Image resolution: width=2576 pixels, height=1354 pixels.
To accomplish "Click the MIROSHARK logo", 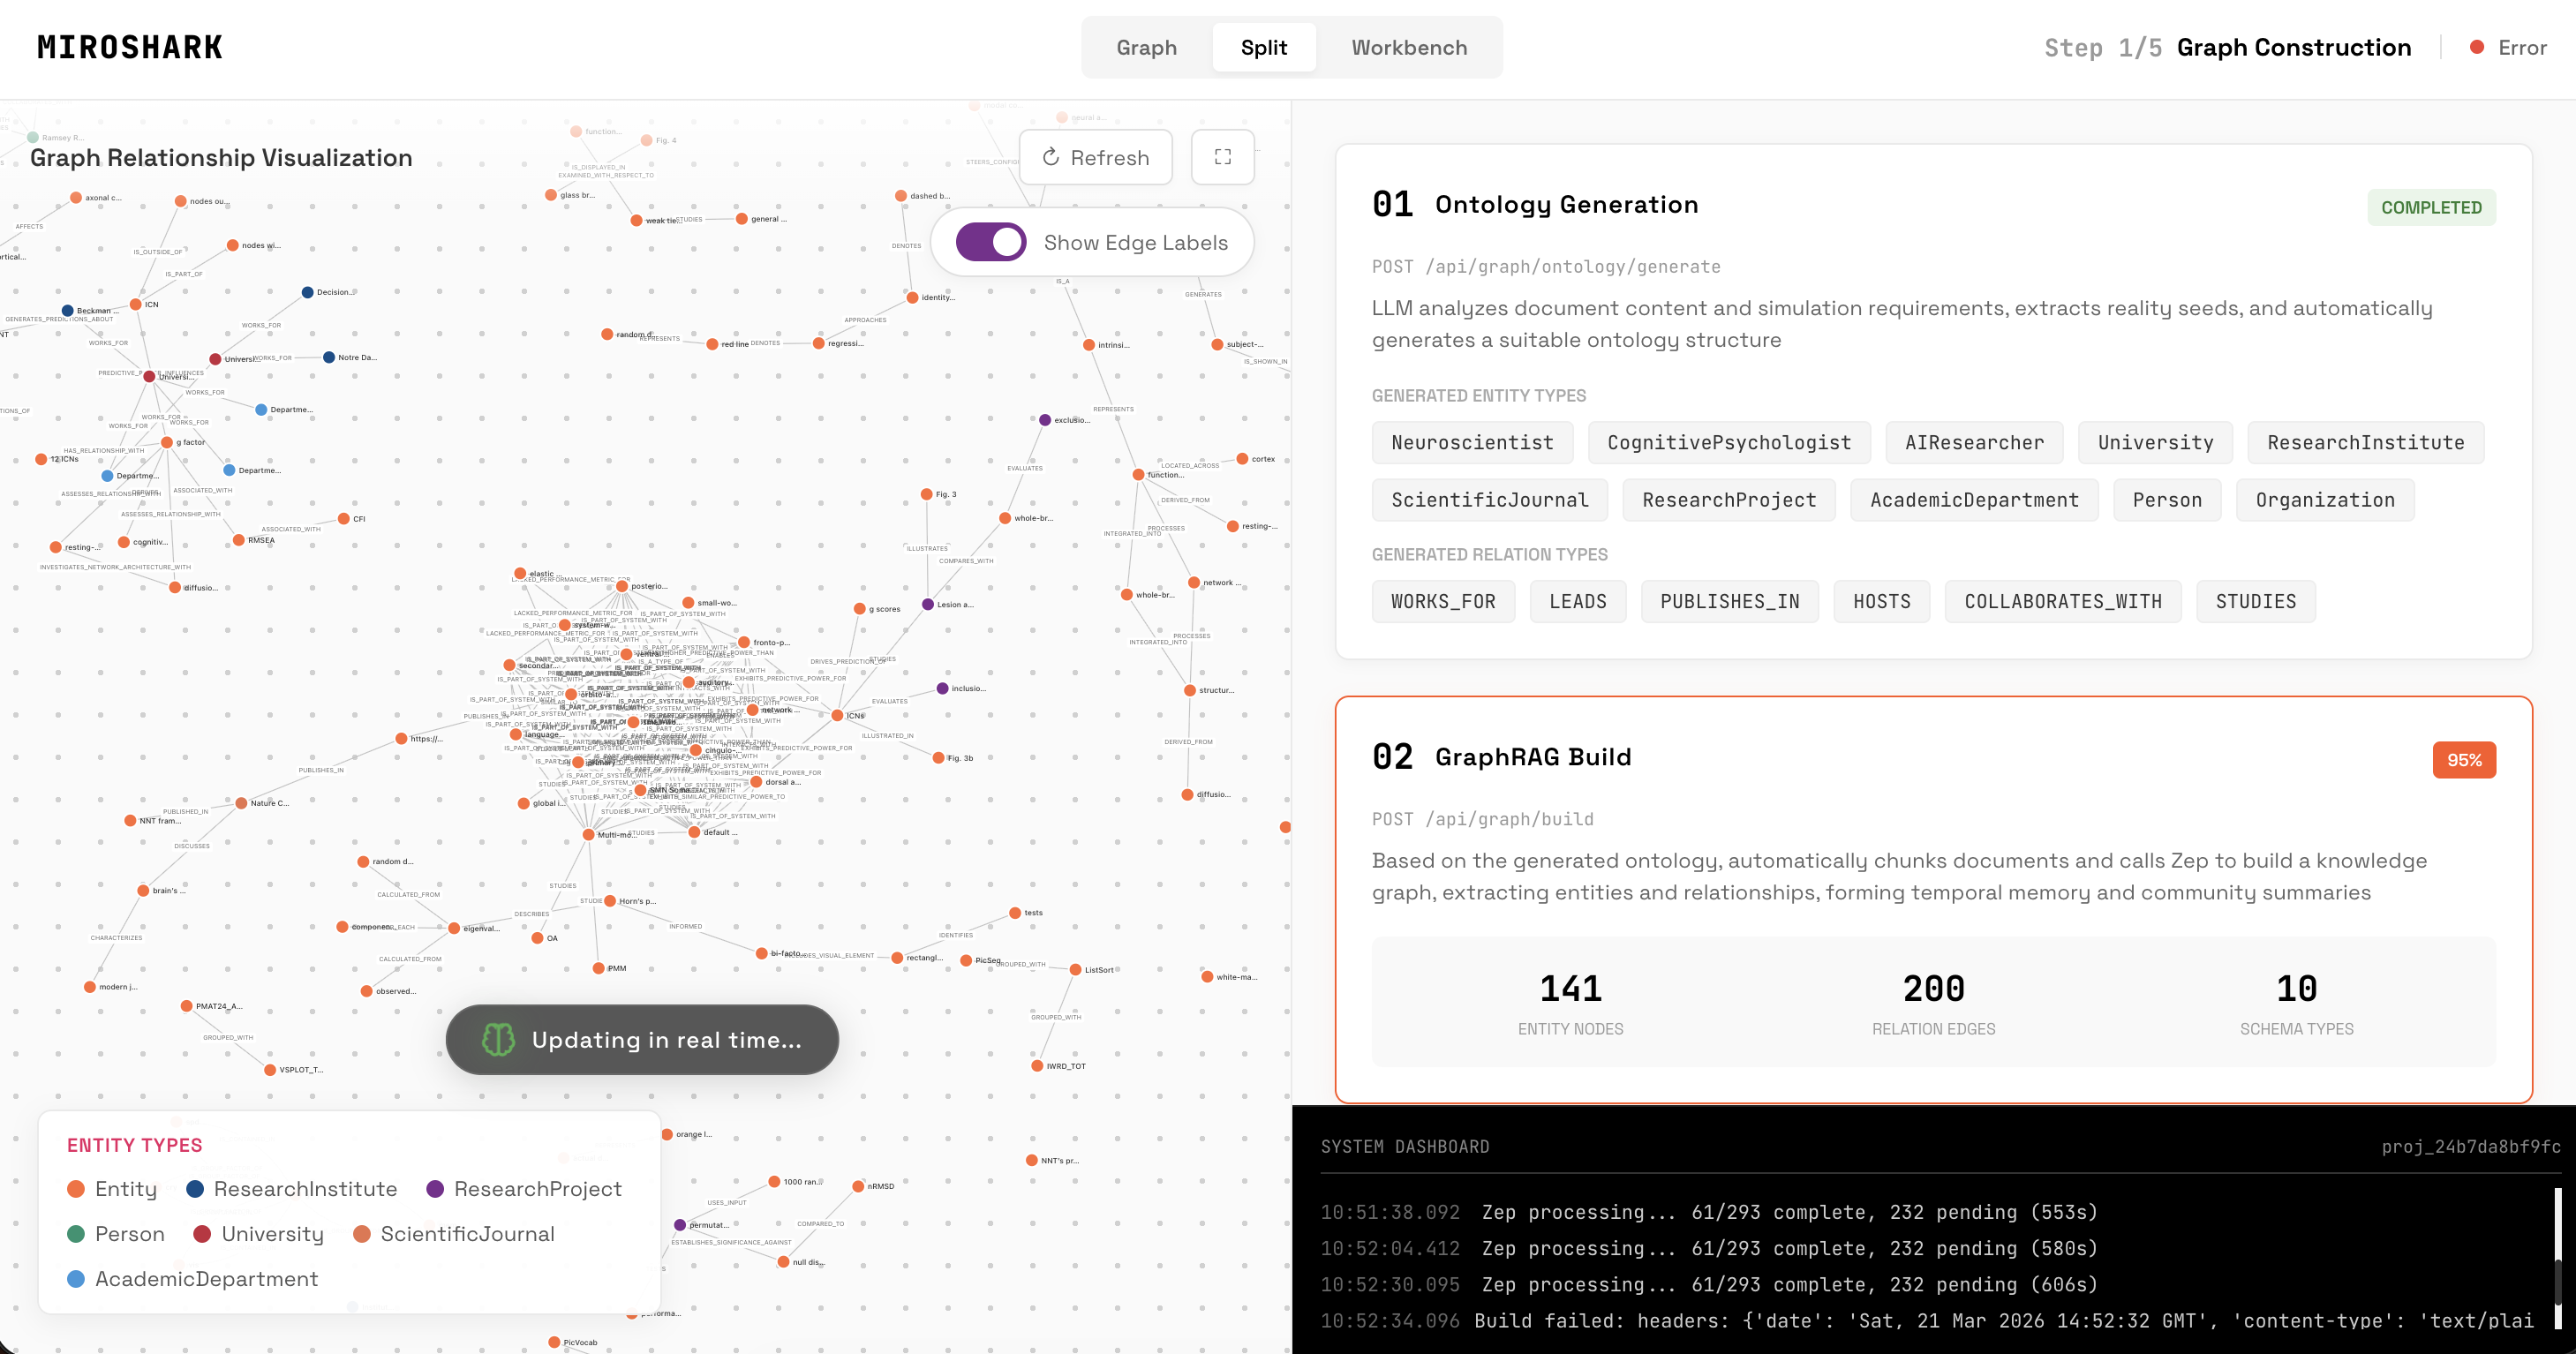I will (x=129, y=46).
